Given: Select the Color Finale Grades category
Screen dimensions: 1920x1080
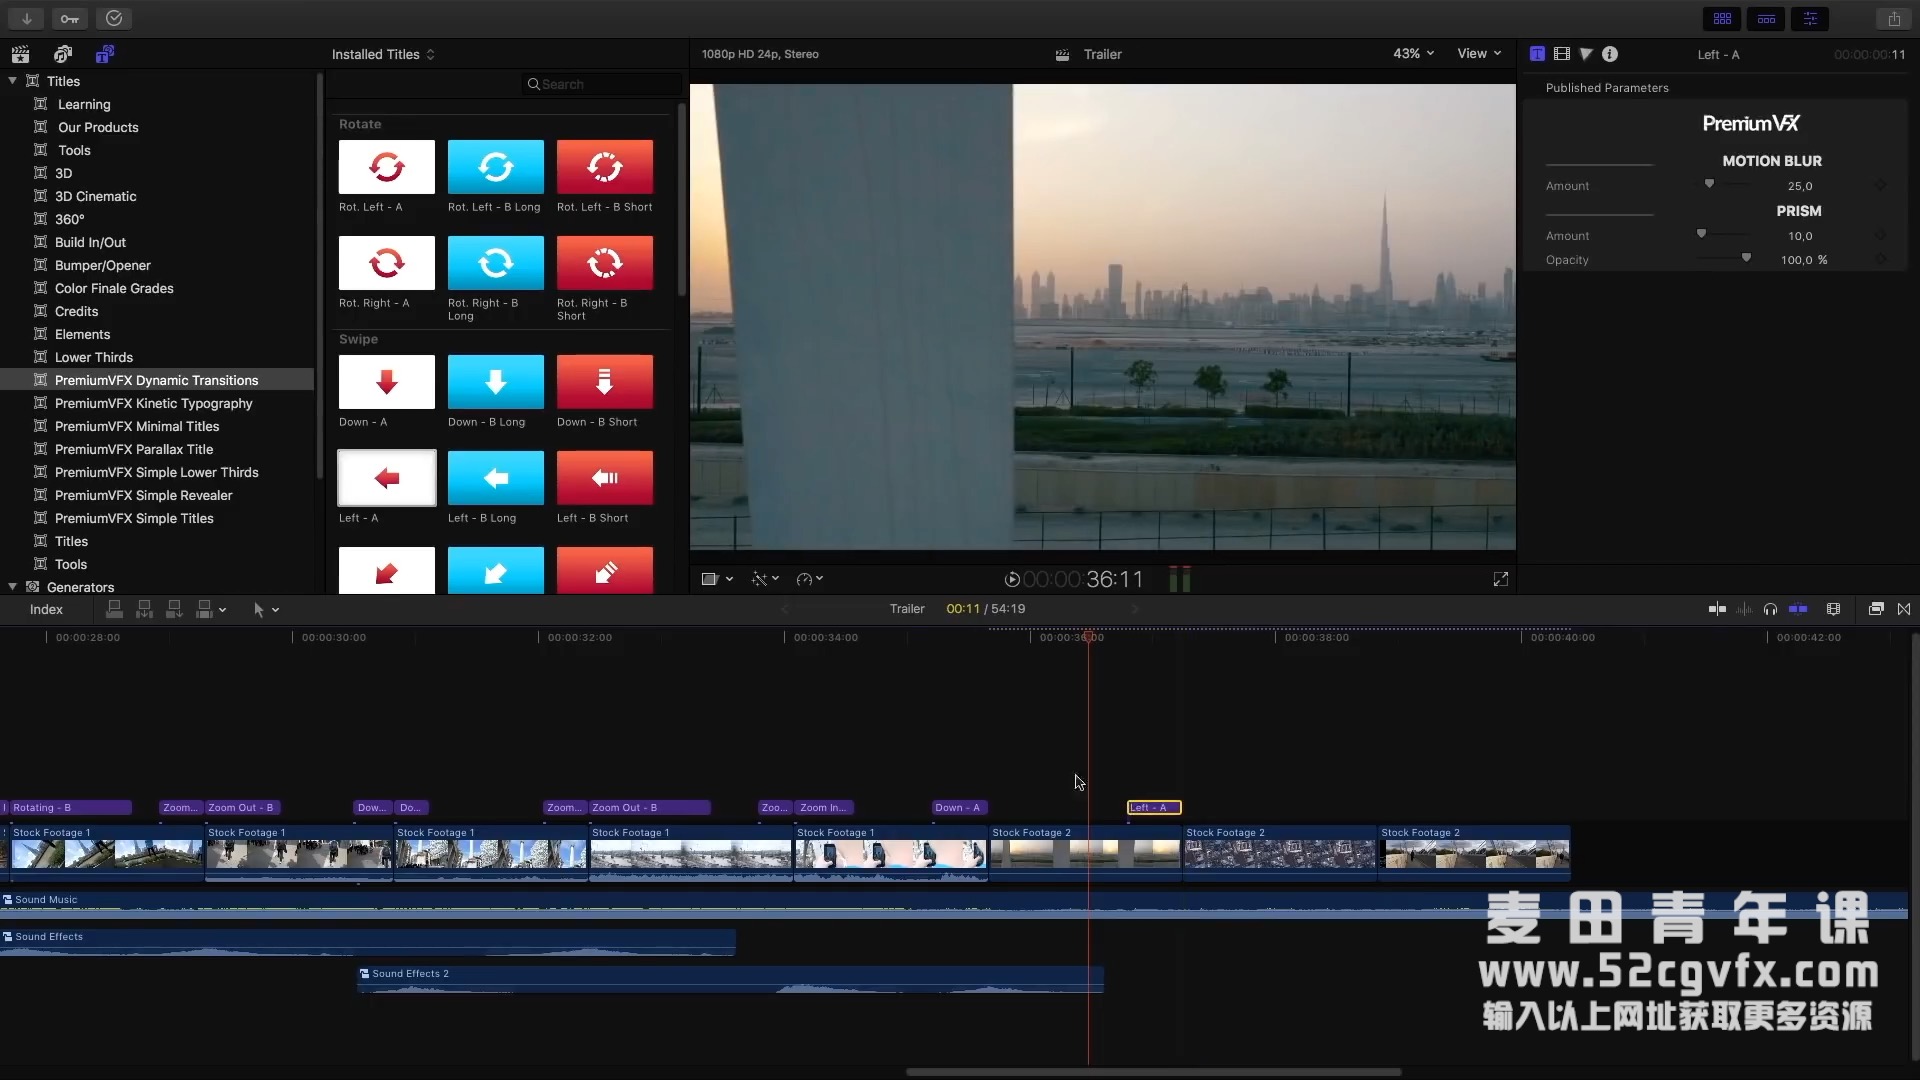Looking at the screenshot, I should point(114,288).
